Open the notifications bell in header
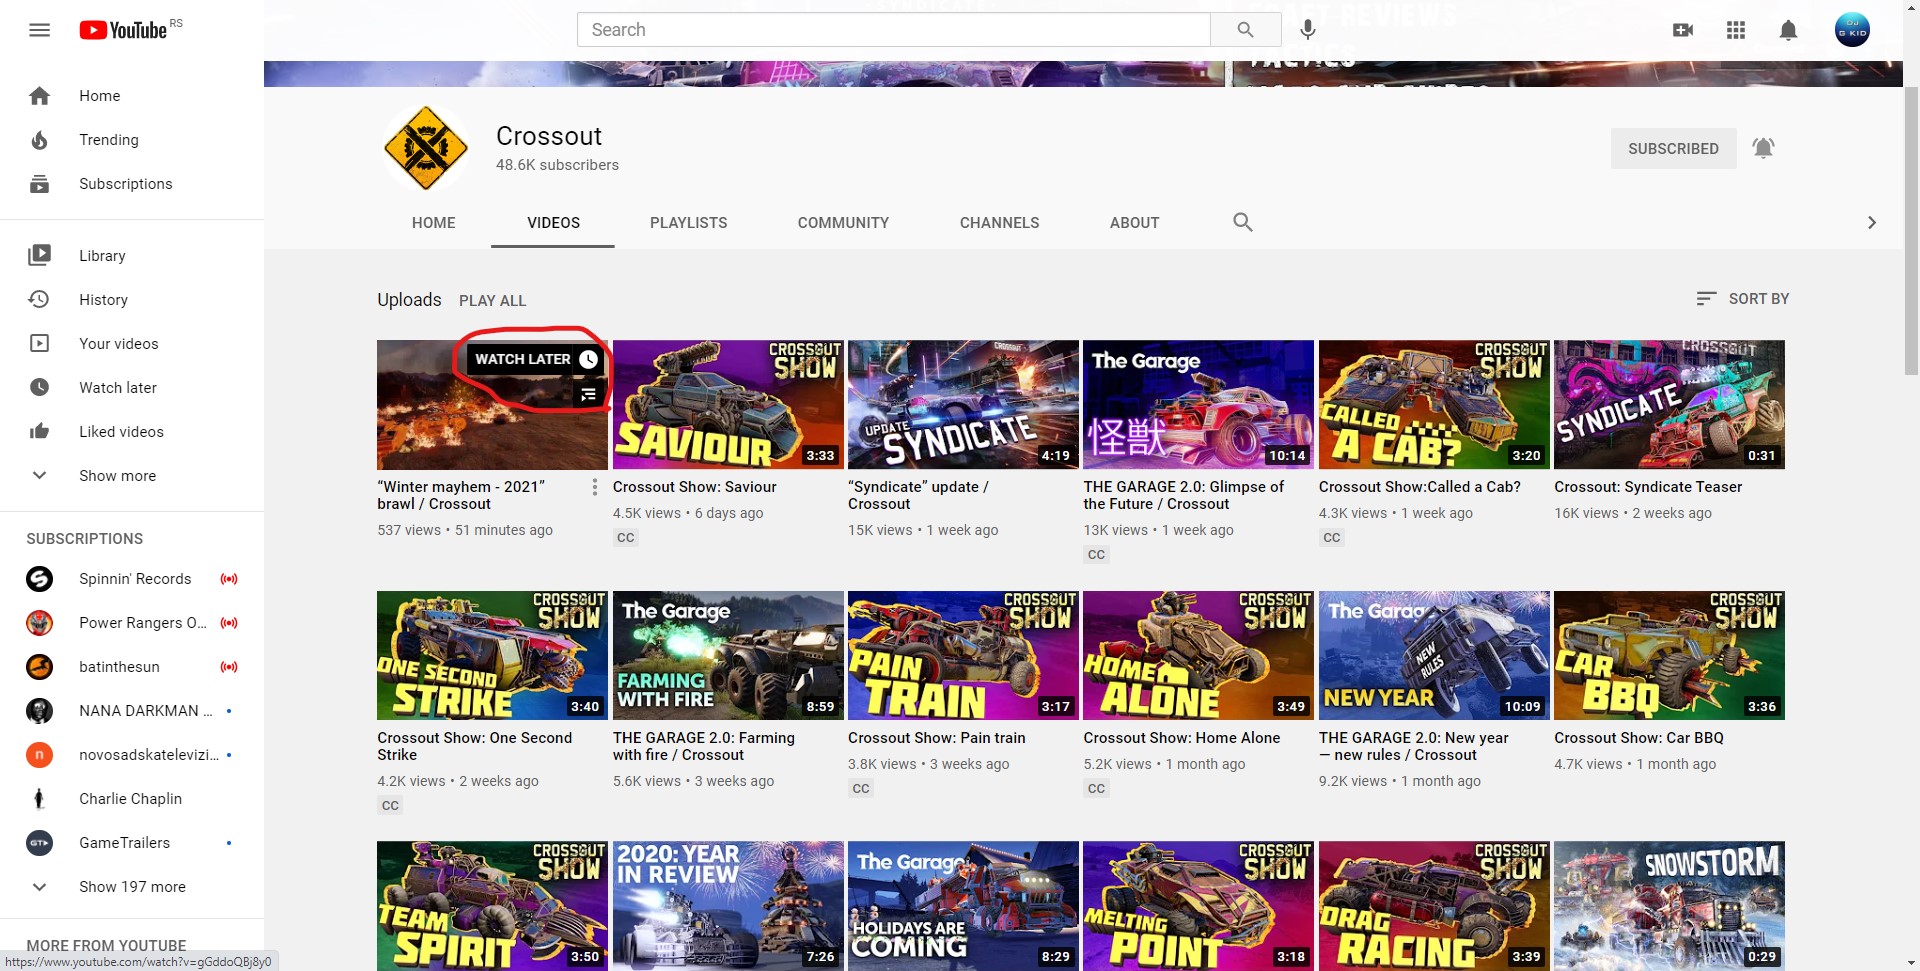The width and height of the screenshot is (1920, 971). (1788, 30)
